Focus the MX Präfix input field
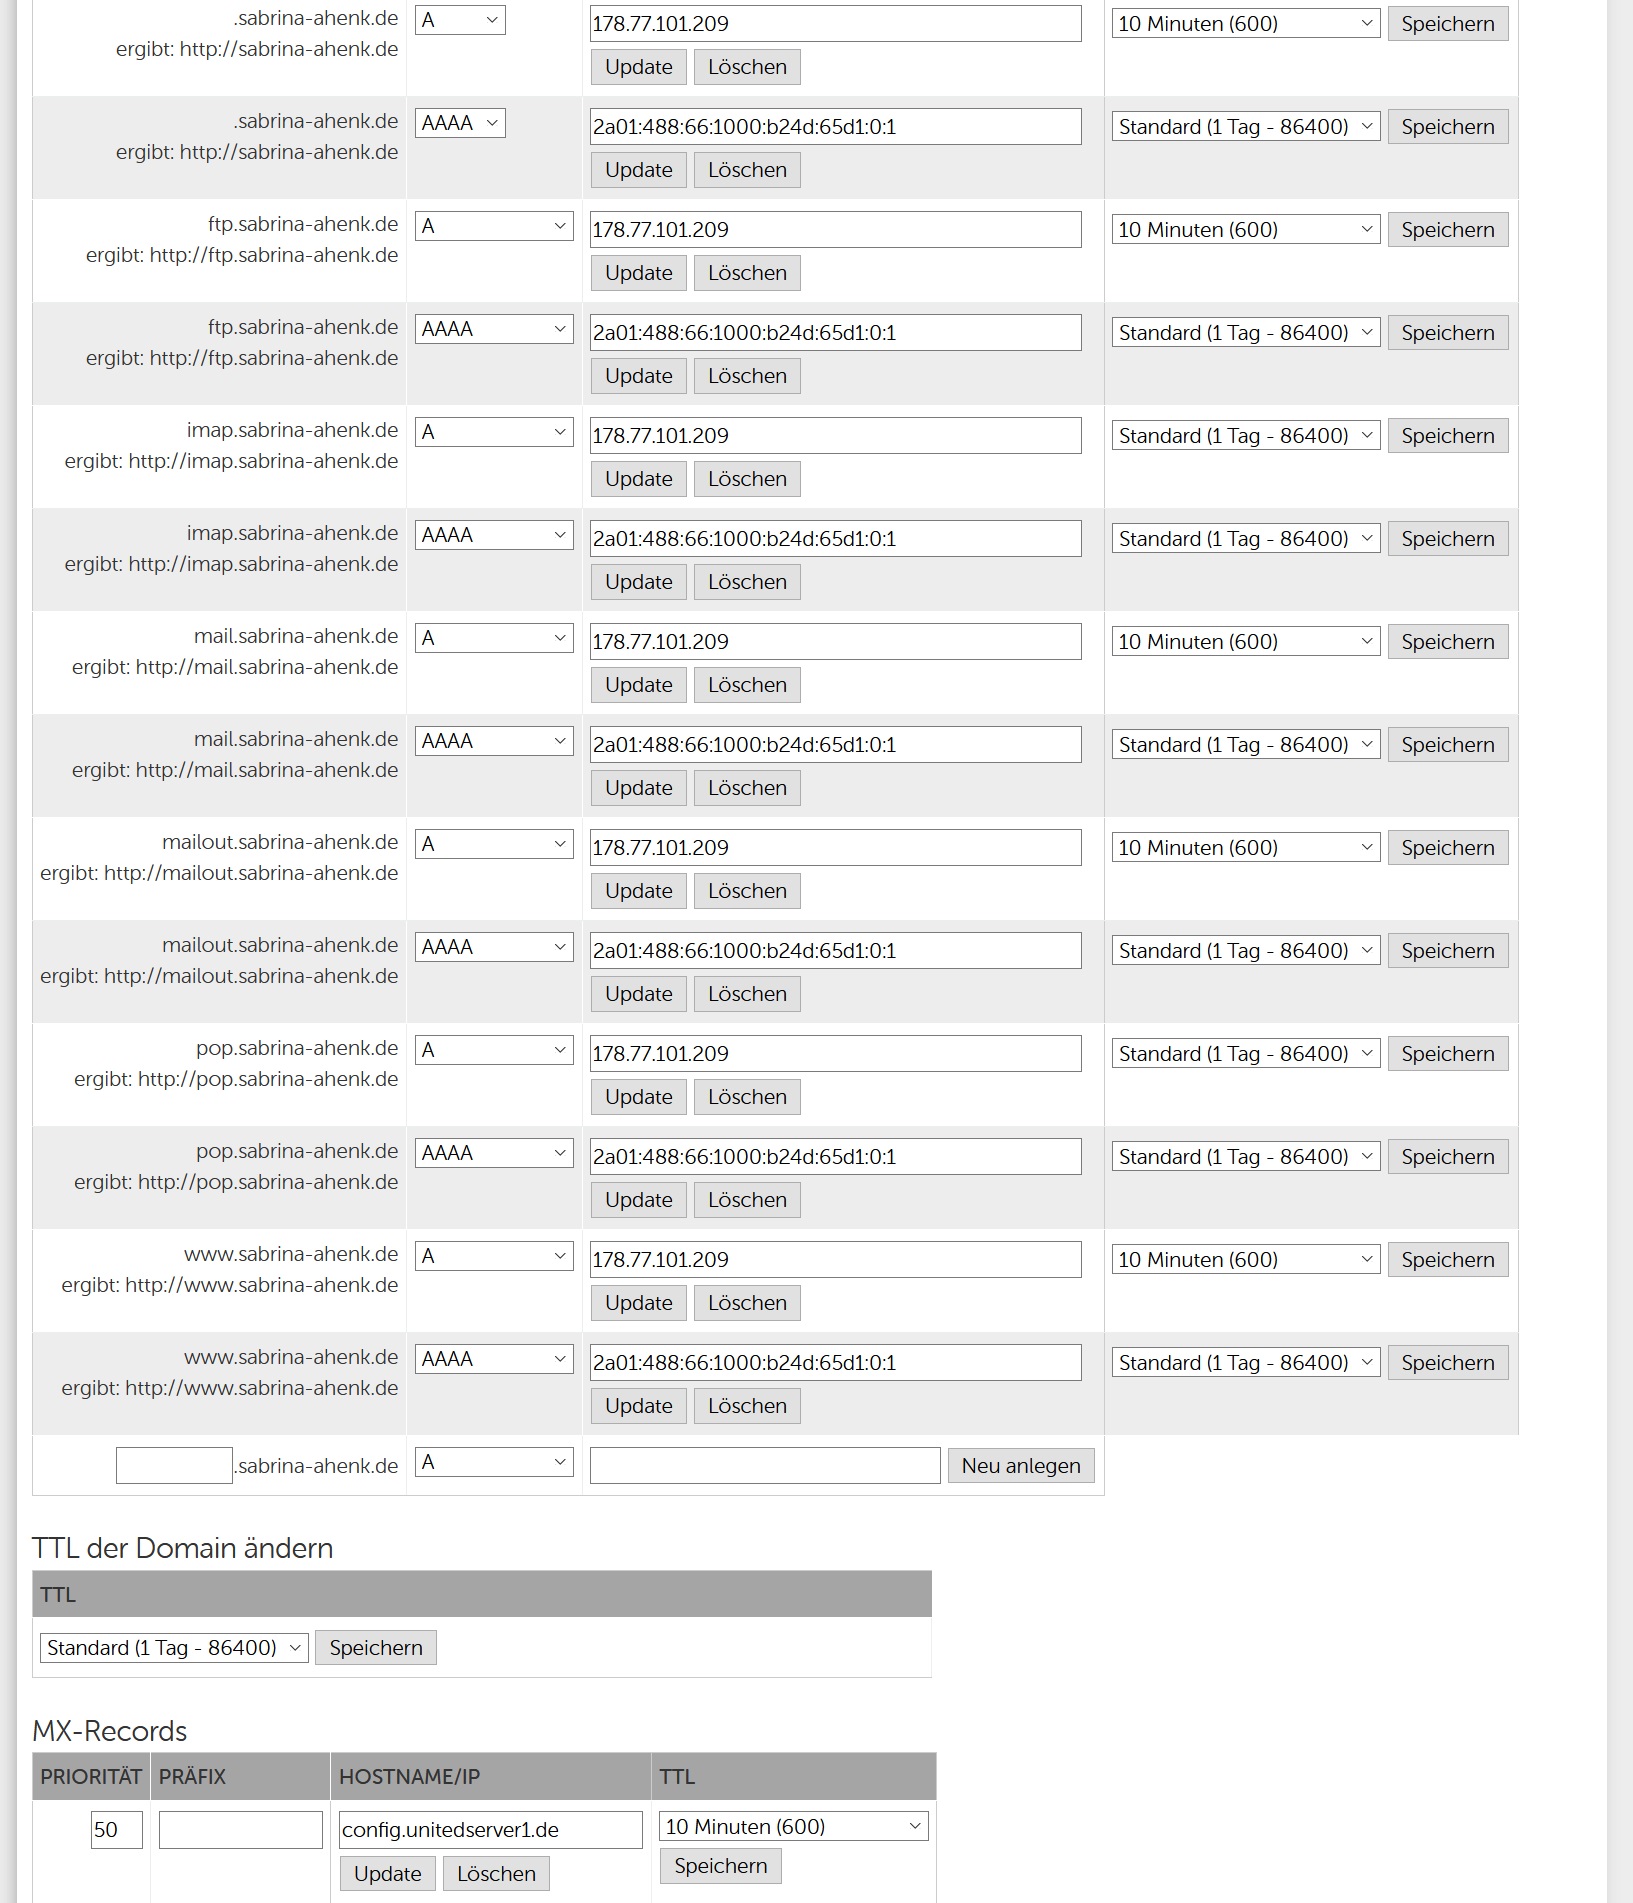Image resolution: width=1633 pixels, height=1903 pixels. tap(240, 1830)
